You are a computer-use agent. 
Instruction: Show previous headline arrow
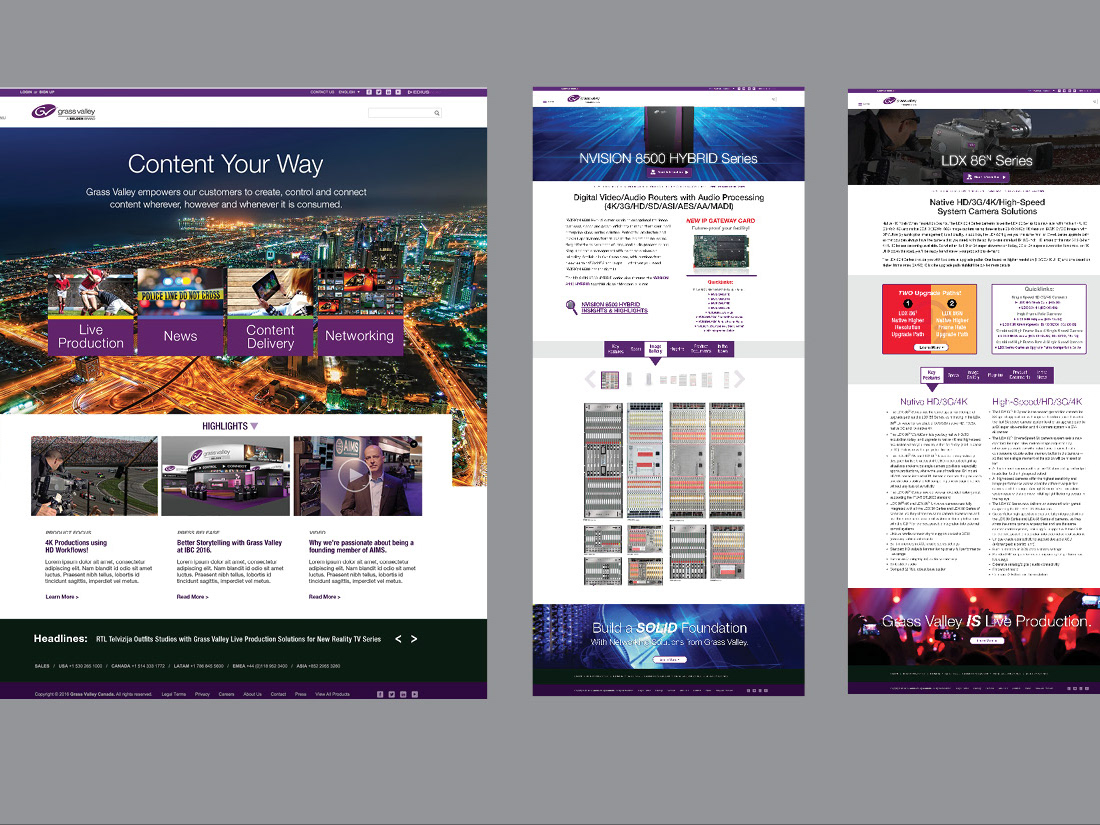click(398, 639)
